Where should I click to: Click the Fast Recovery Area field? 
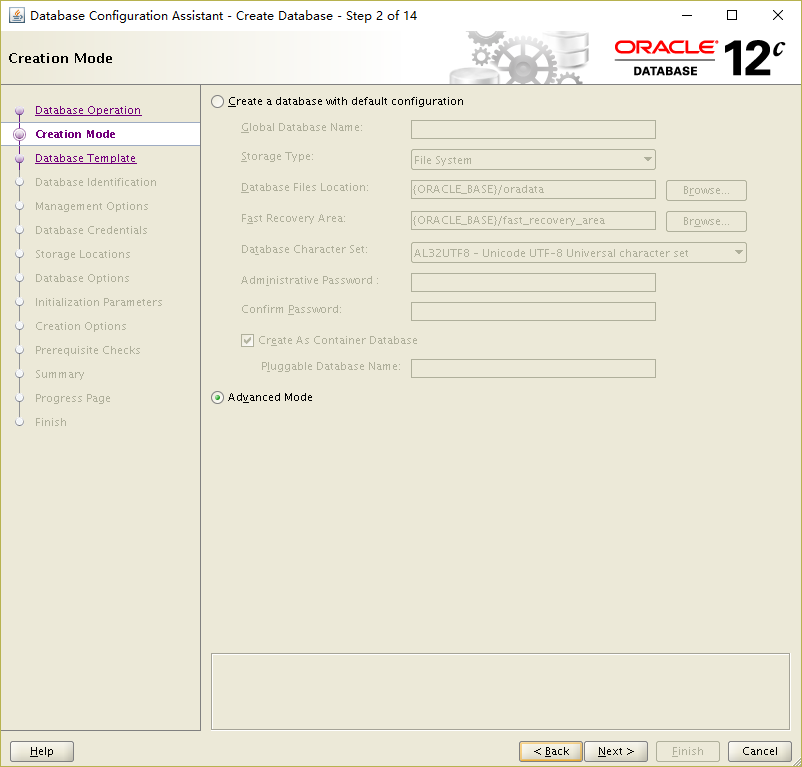pyautogui.click(x=533, y=220)
